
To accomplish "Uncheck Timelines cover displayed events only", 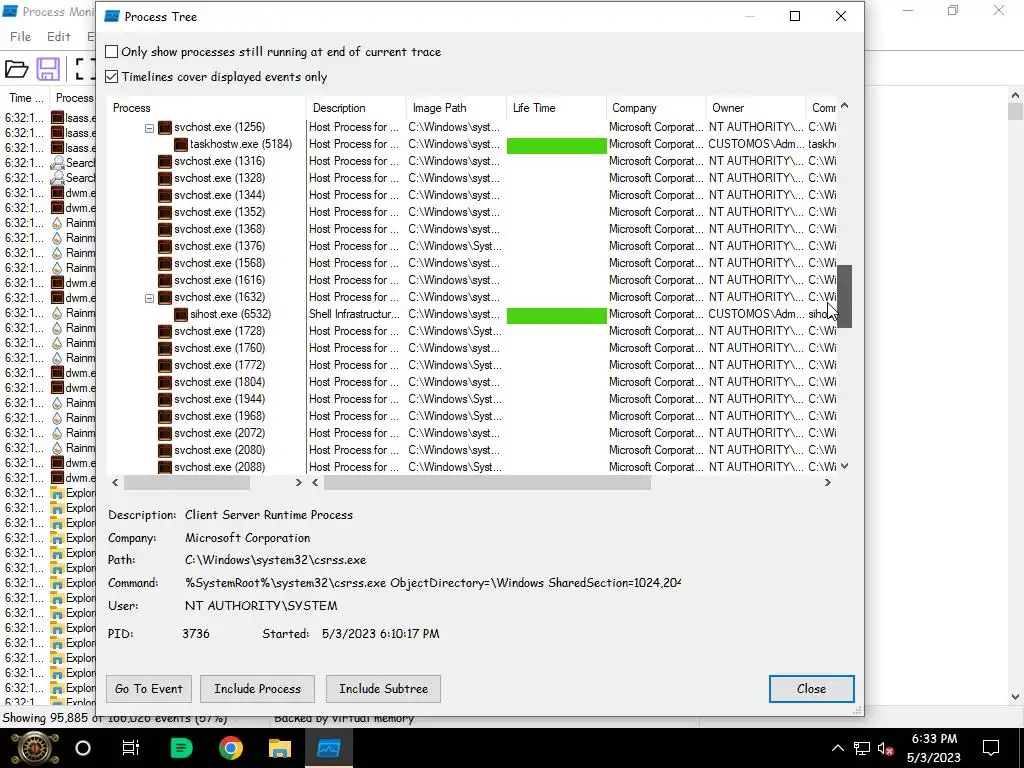I will (112, 76).
